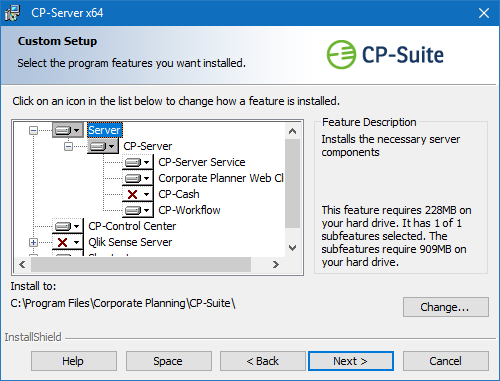Close the CP-Server x64 installer window
The height and width of the screenshot is (381, 500).
coord(484,13)
